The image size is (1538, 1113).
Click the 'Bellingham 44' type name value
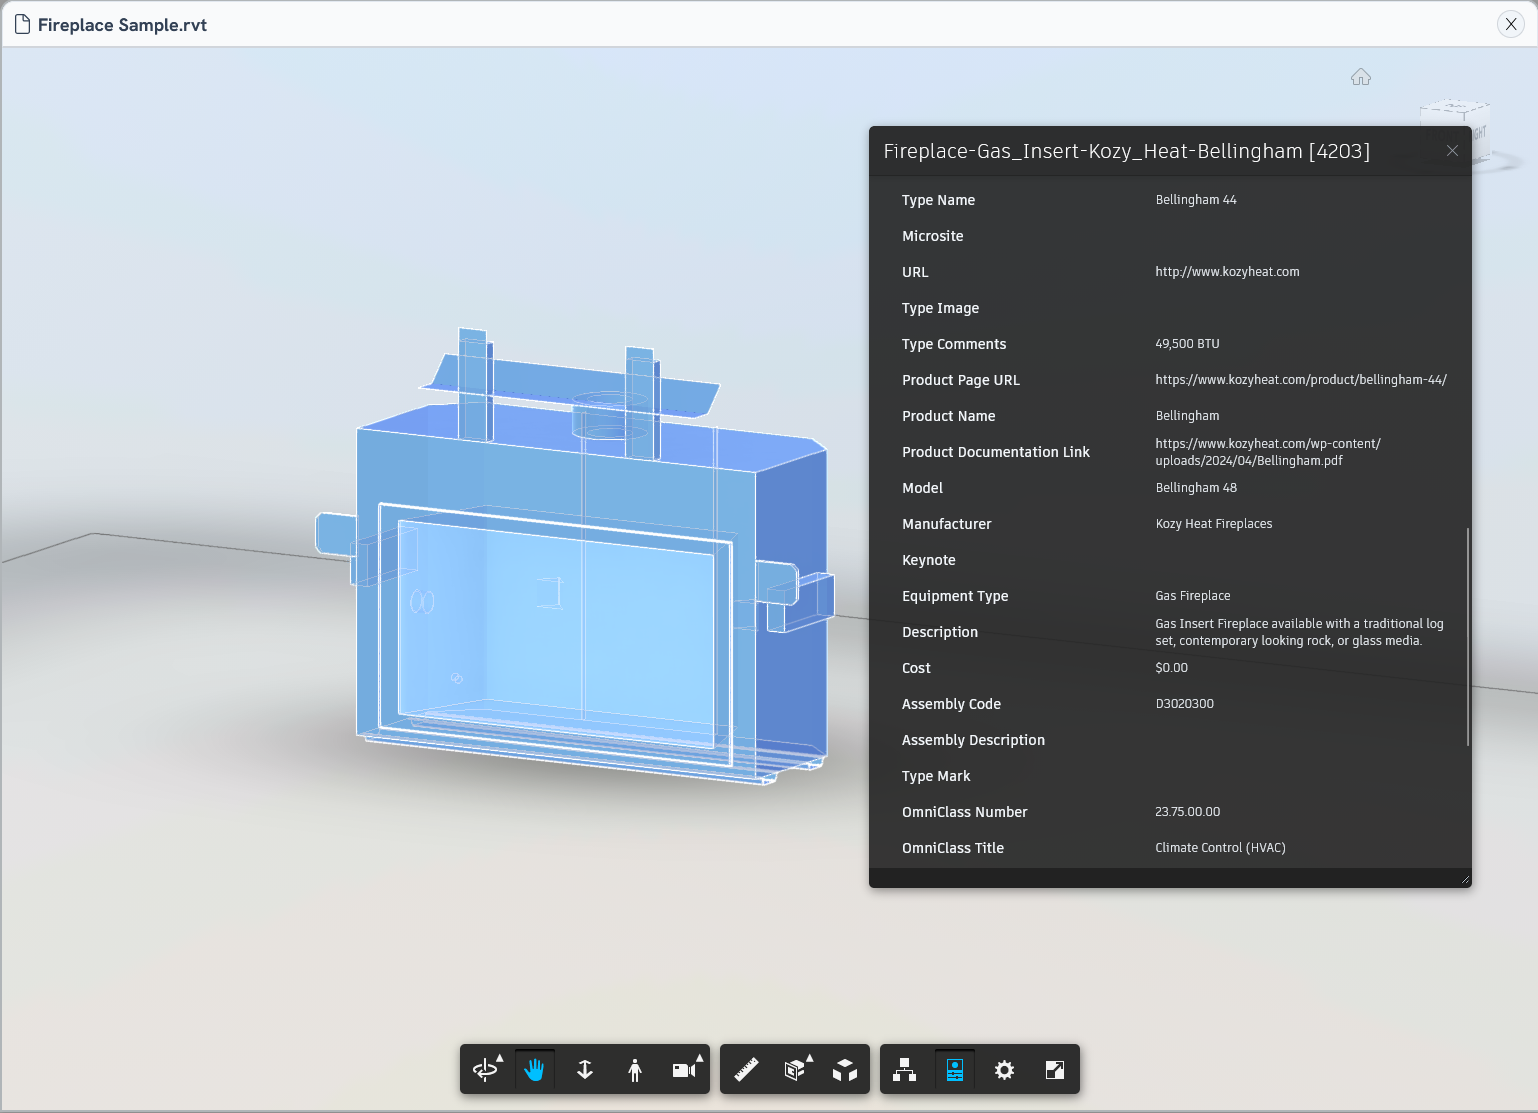point(1196,200)
